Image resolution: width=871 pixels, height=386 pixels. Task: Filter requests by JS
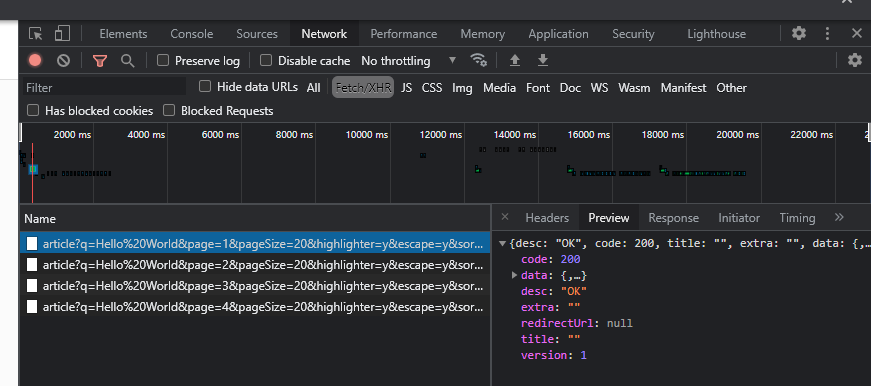coord(407,88)
